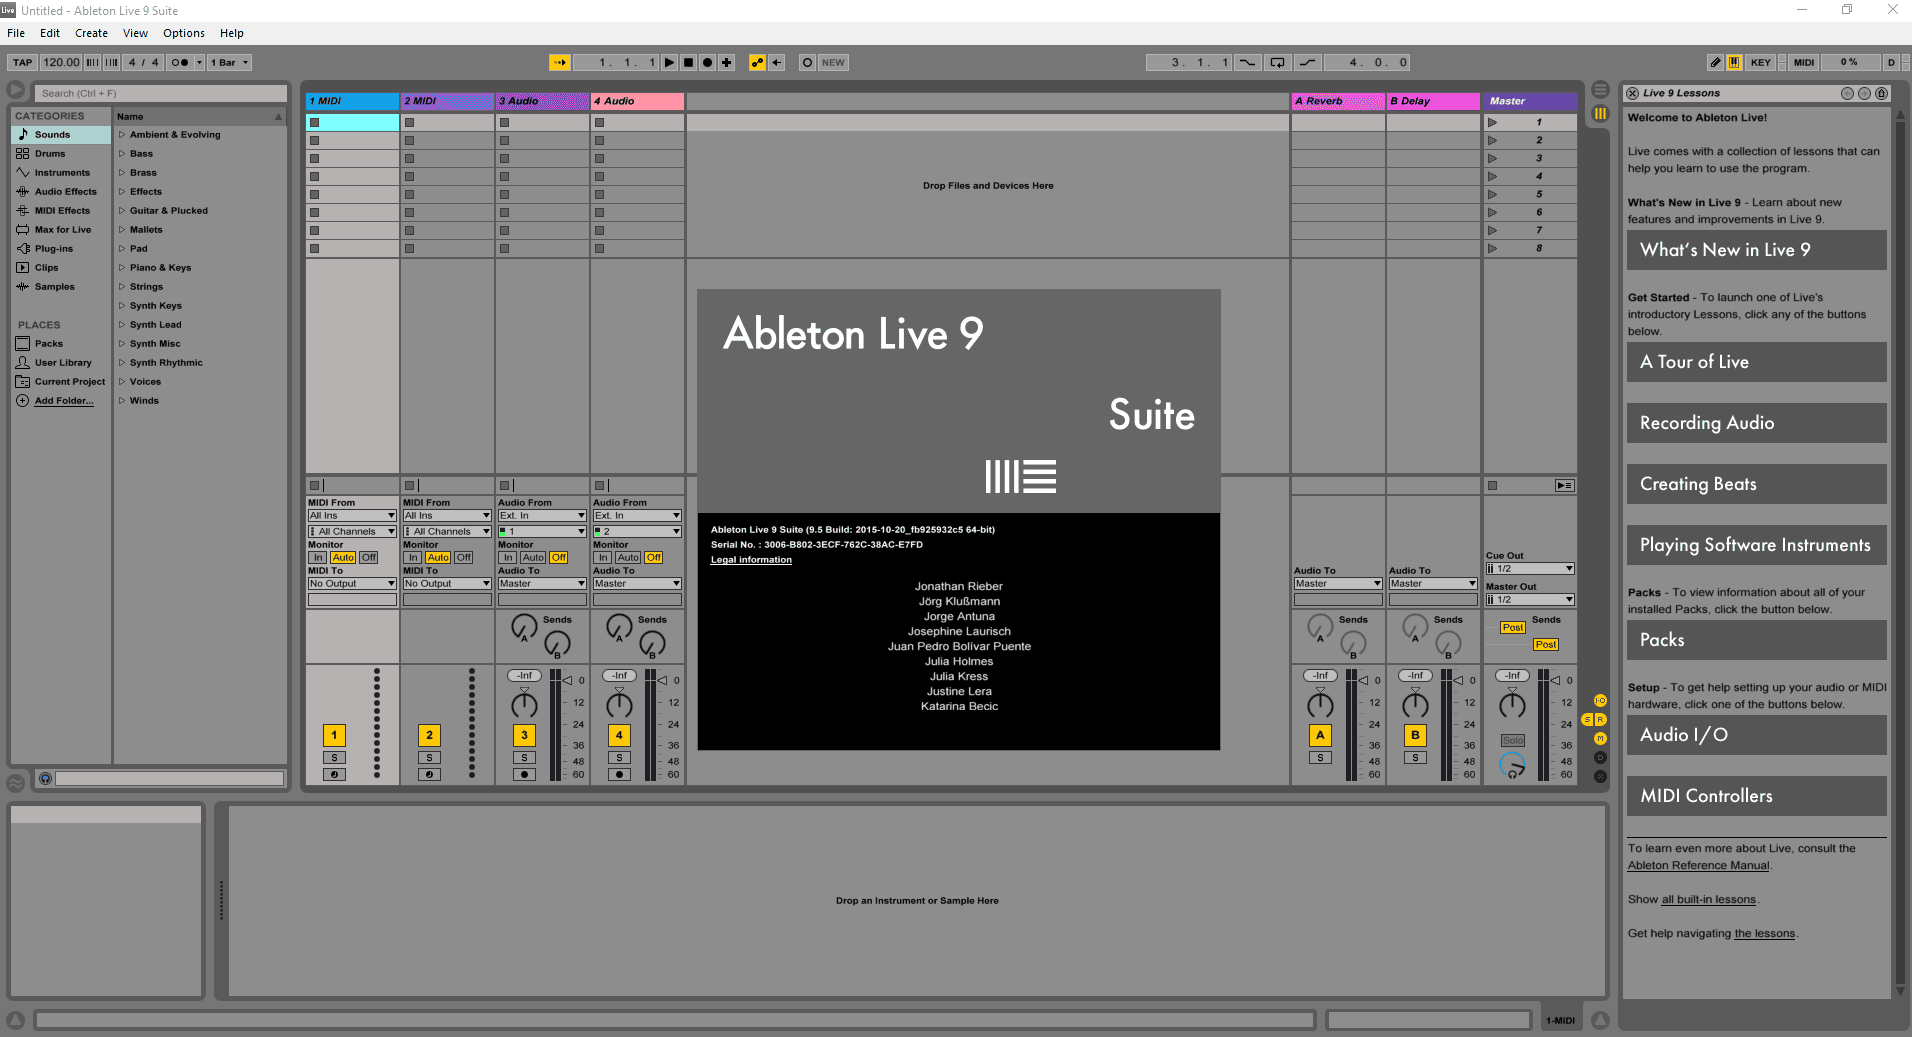Switch to Arrangement View with the horizontal-lines icon

tap(1600, 89)
